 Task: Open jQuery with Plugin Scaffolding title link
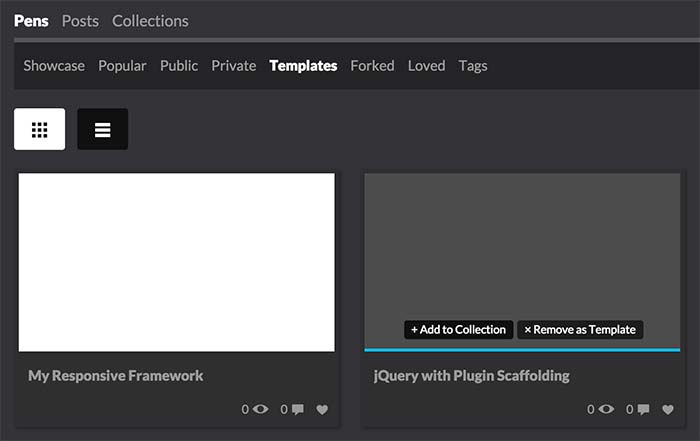tap(471, 376)
